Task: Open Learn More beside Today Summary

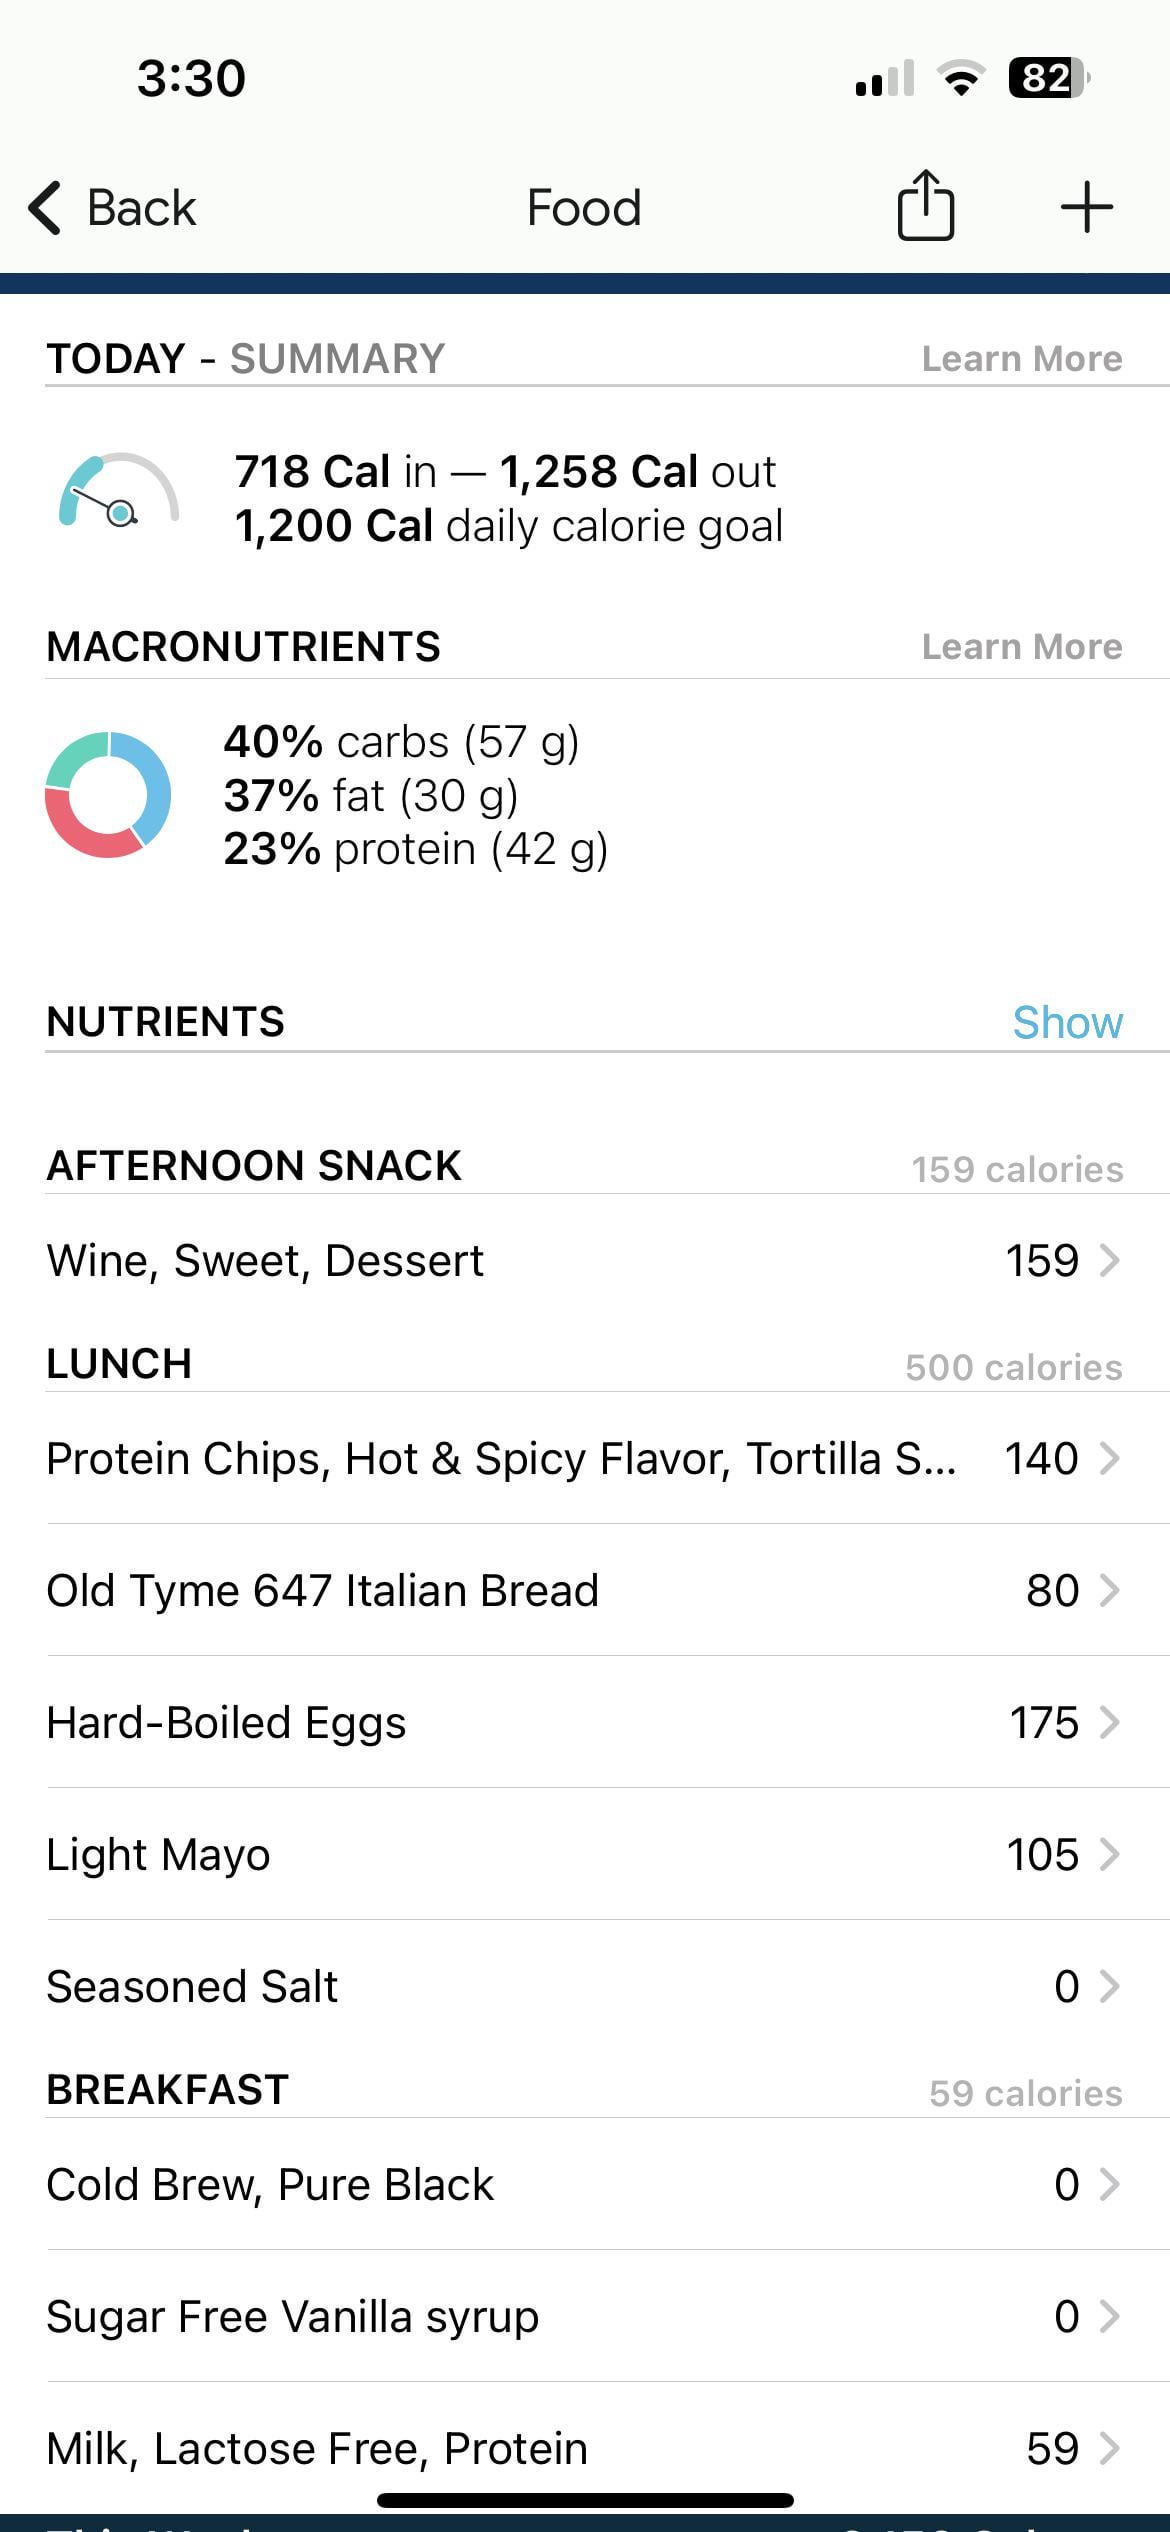Action: [x=1022, y=358]
